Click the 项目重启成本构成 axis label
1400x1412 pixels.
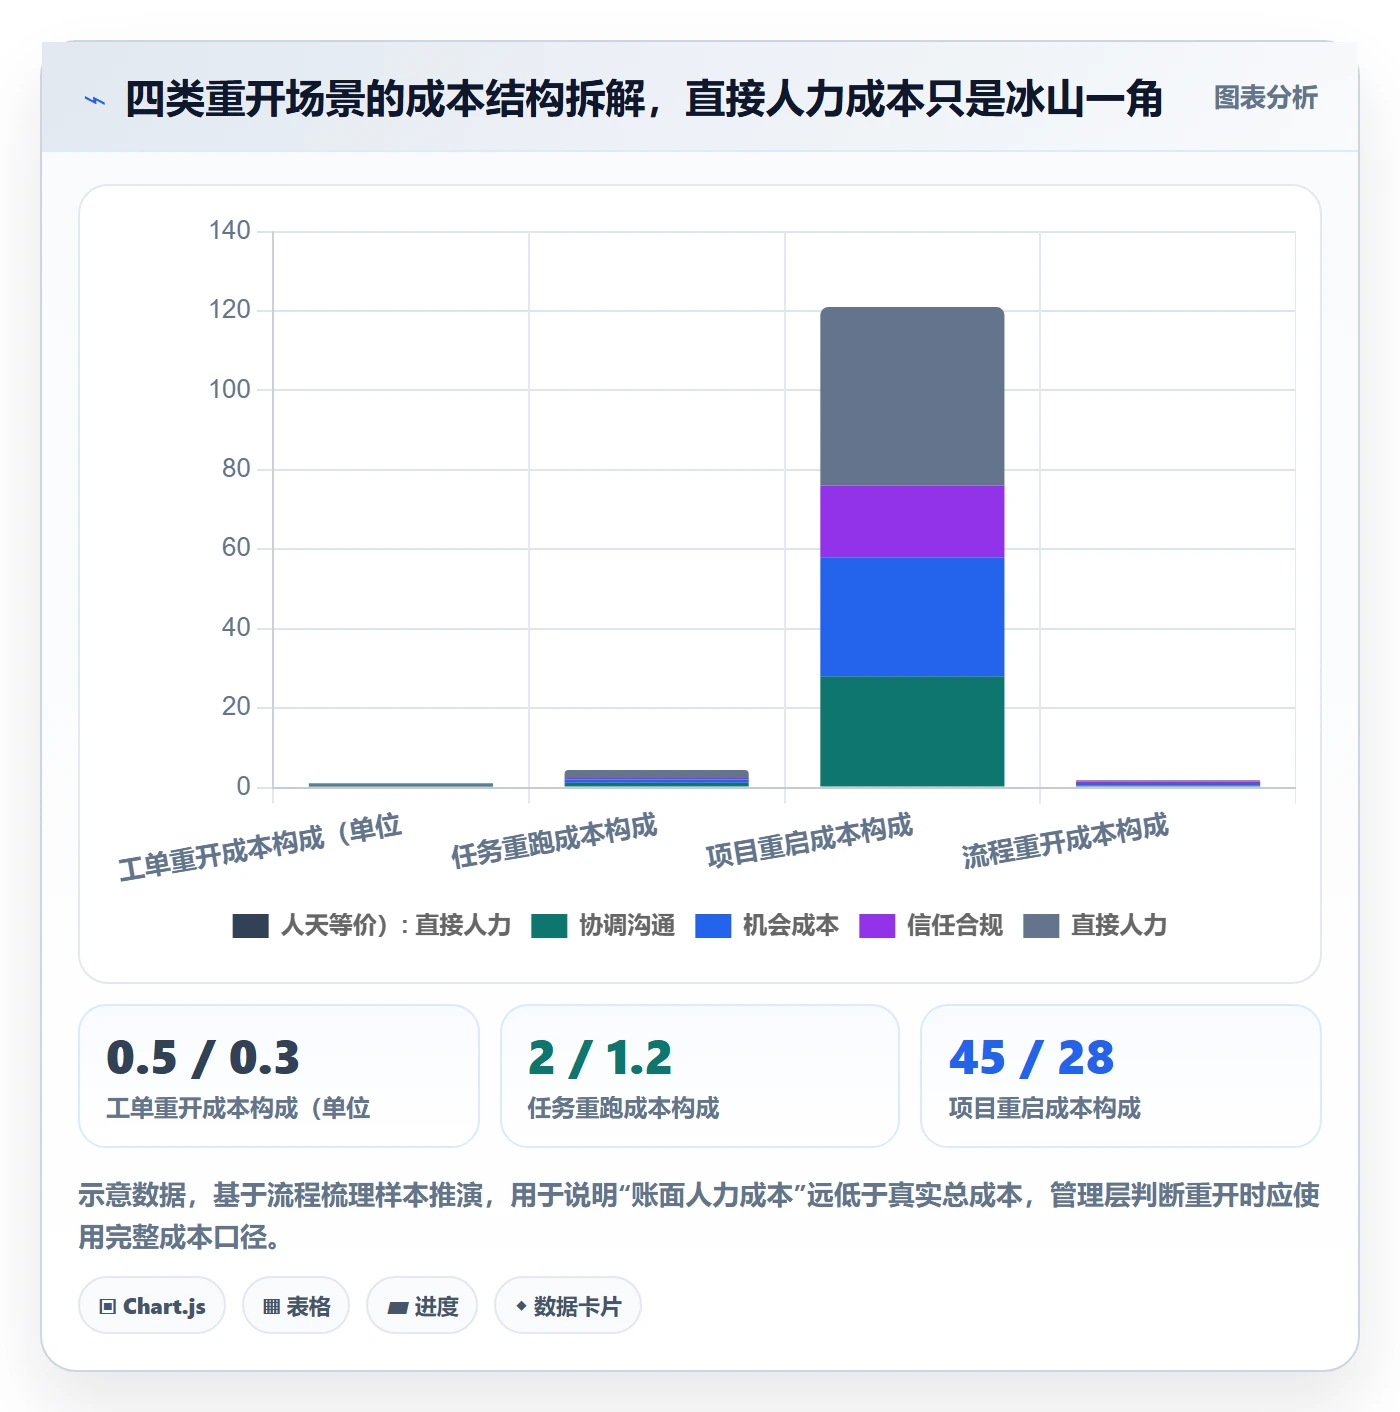coord(809,840)
